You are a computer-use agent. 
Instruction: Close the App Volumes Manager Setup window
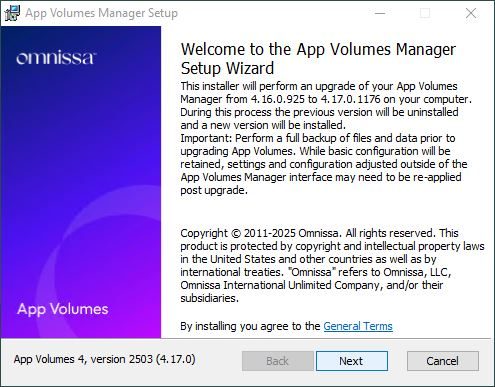tap(471, 13)
